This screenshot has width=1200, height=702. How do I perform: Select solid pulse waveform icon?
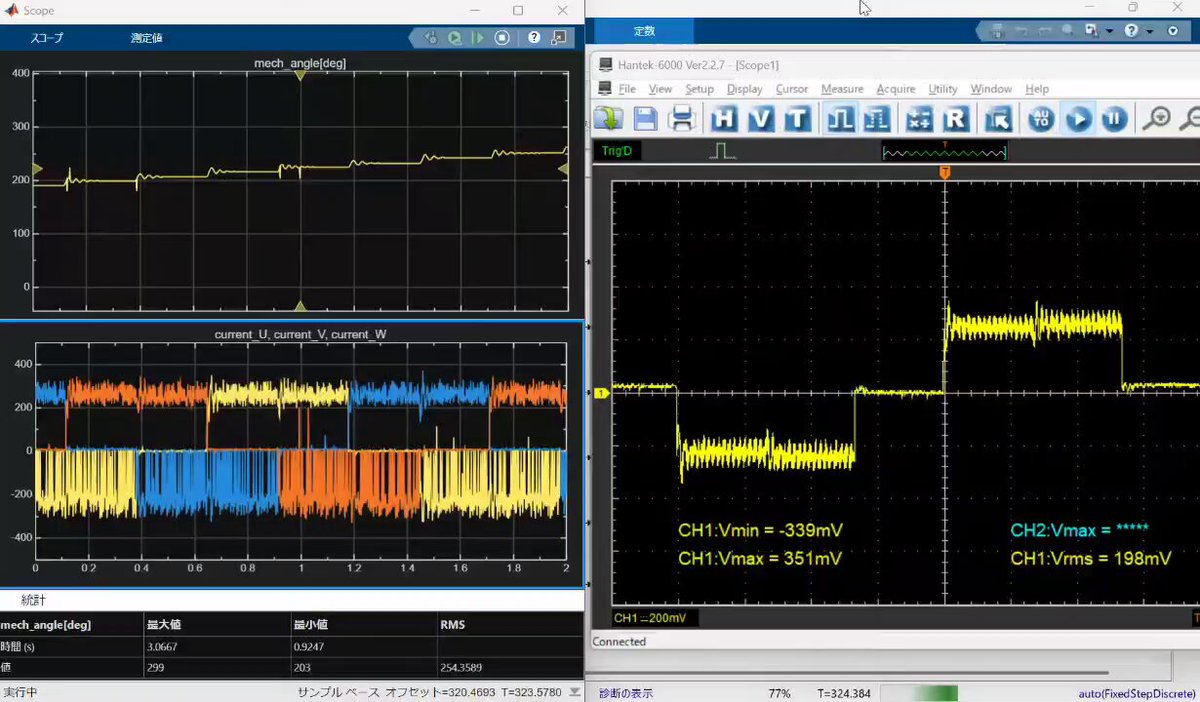tap(841, 119)
